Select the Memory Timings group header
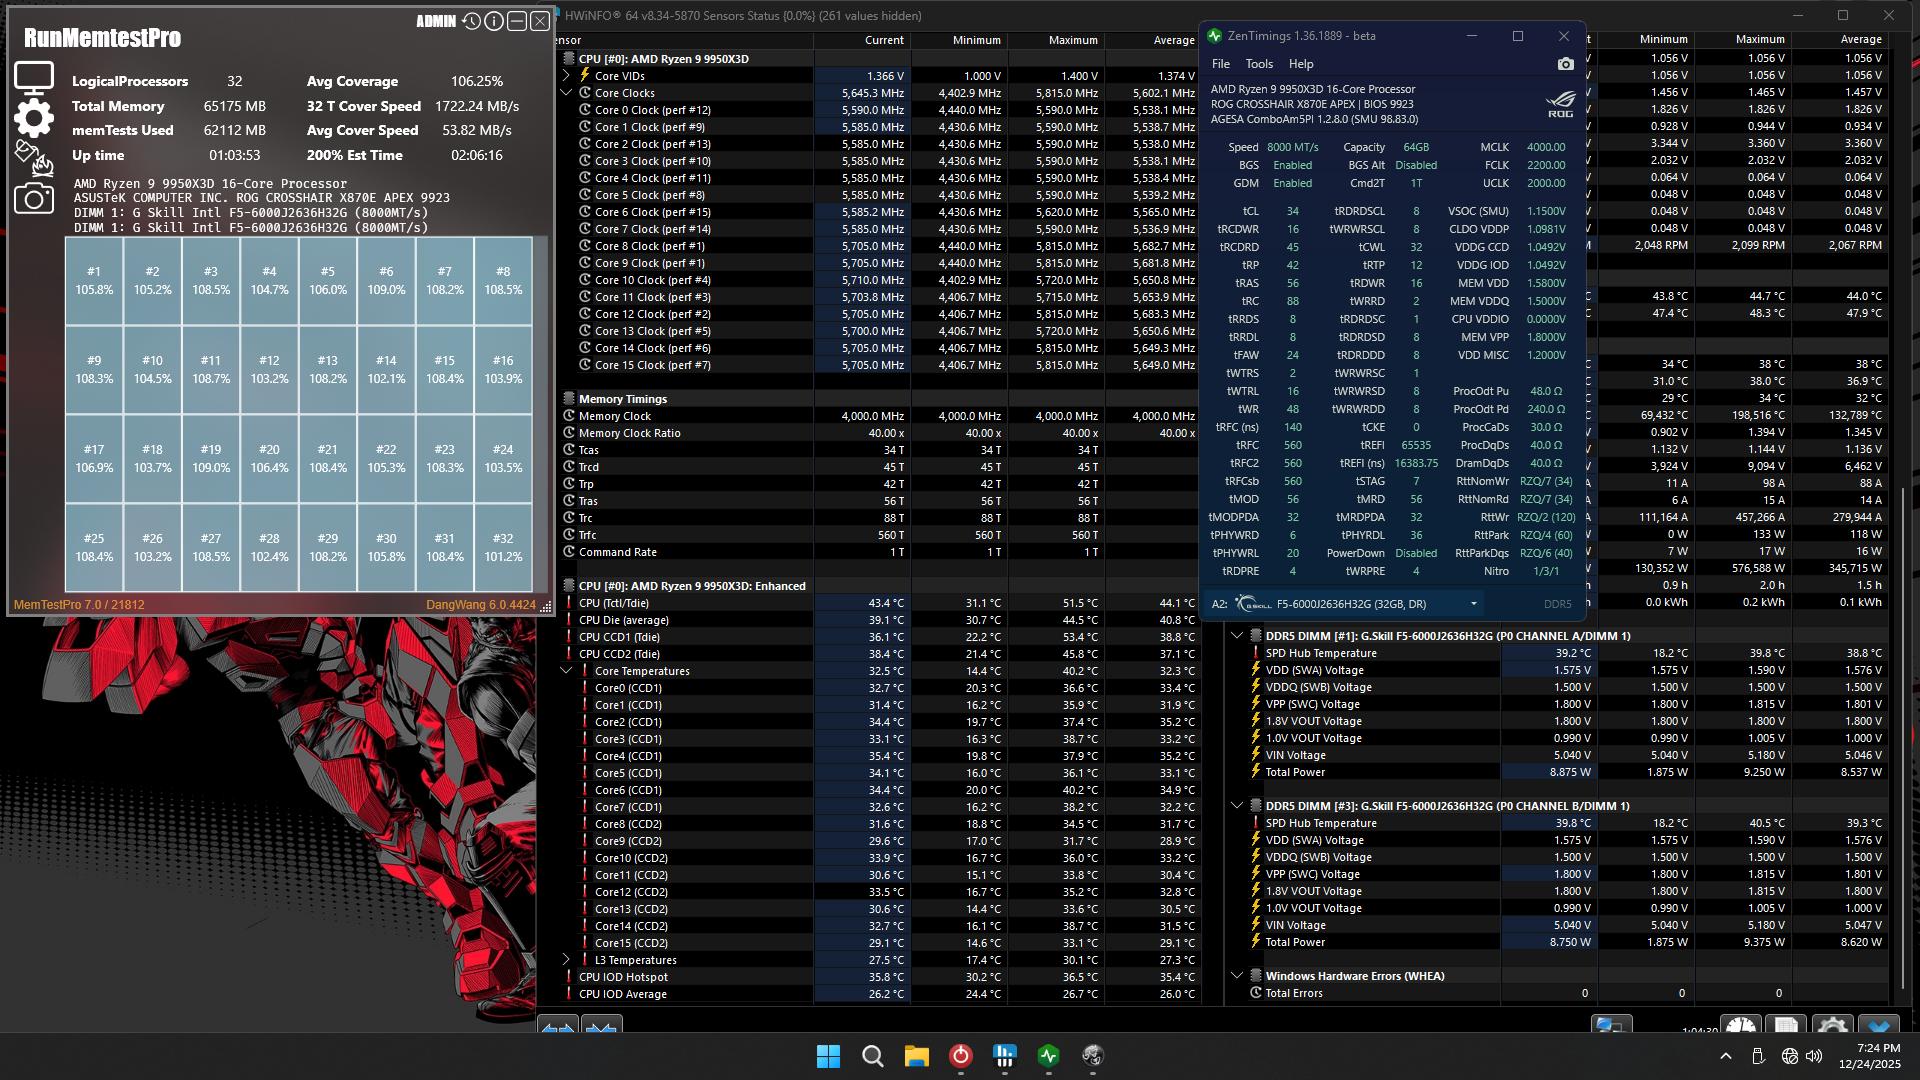The image size is (1920, 1080). tap(622, 399)
